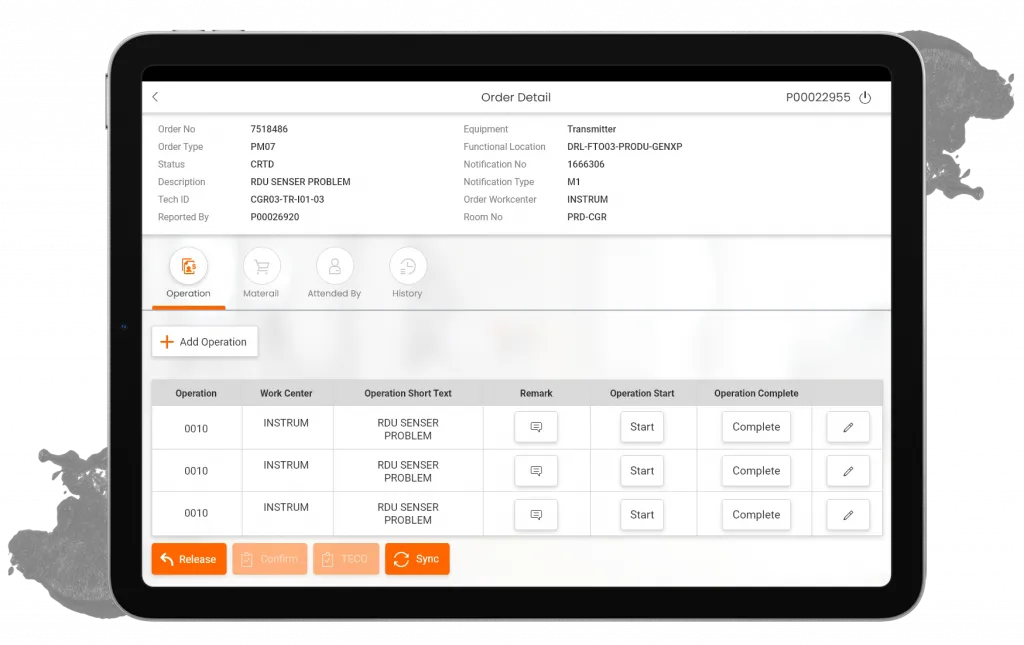The width and height of the screenshot is (1024, 645).
Task: Select Tech ID CGR03-TR-I01-03
Action: tap(287, 200)
